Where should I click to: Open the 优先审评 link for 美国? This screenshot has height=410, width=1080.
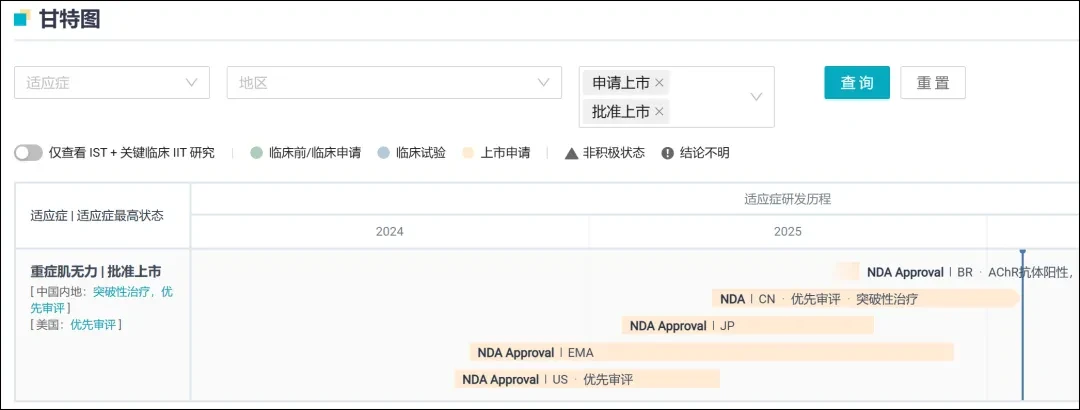[93, 325]
